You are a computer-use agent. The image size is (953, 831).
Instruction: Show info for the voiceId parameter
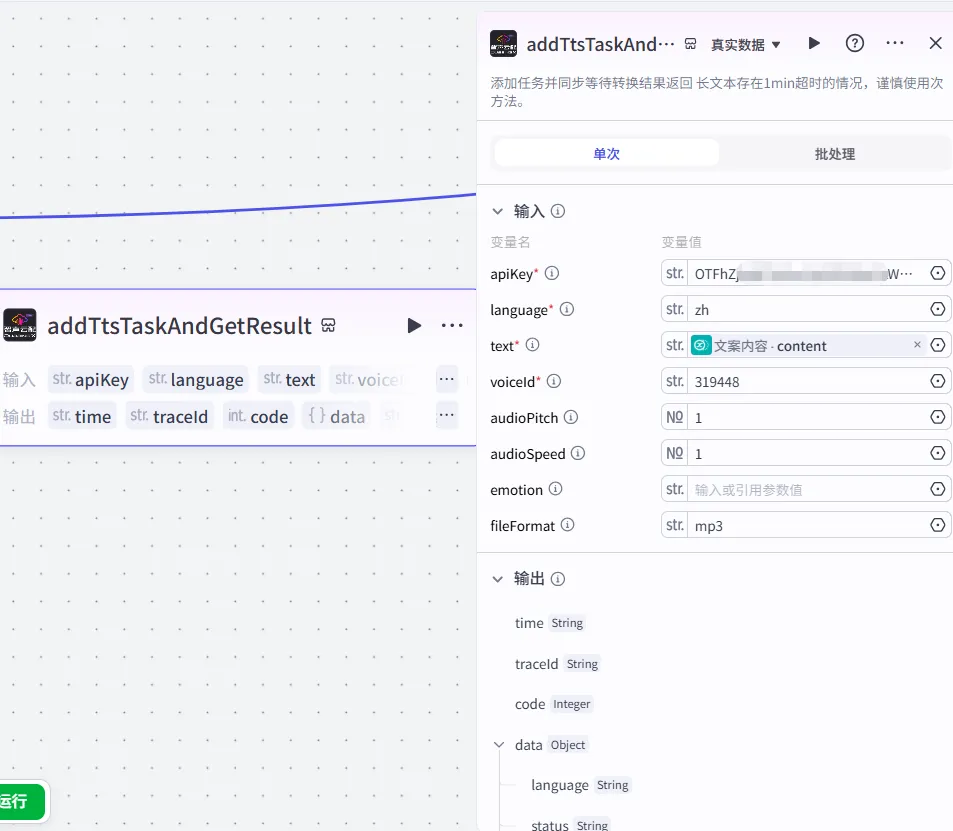(554, 381)
